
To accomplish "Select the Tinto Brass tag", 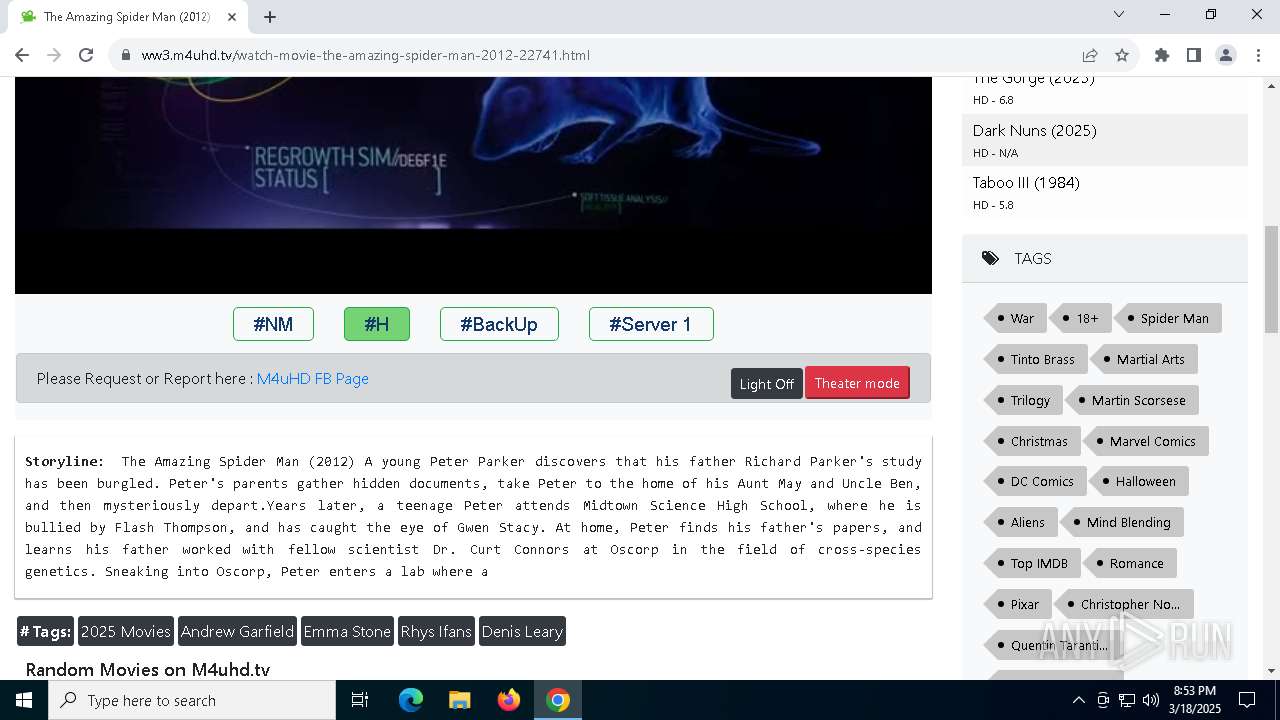I will click(x=1035, y=359).
